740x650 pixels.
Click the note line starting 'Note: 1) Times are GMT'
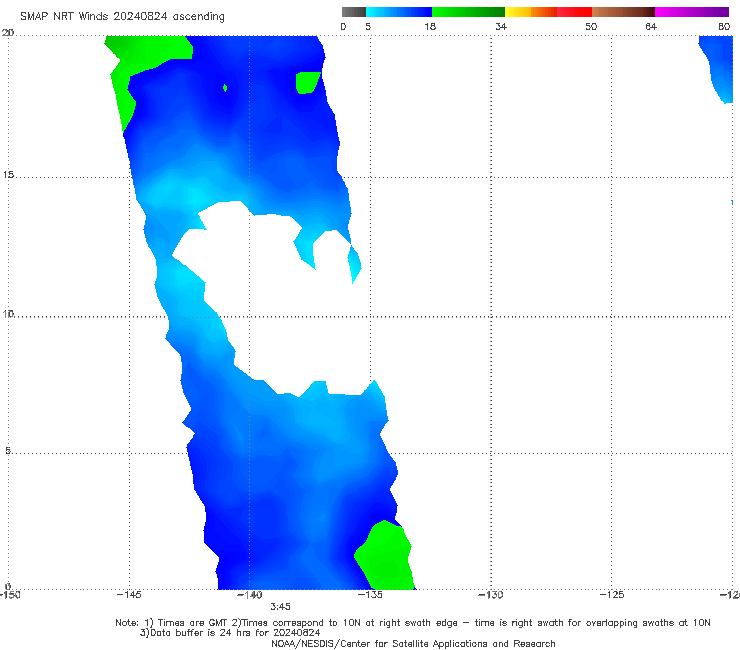pyautogui.click(x=412, y=623)
